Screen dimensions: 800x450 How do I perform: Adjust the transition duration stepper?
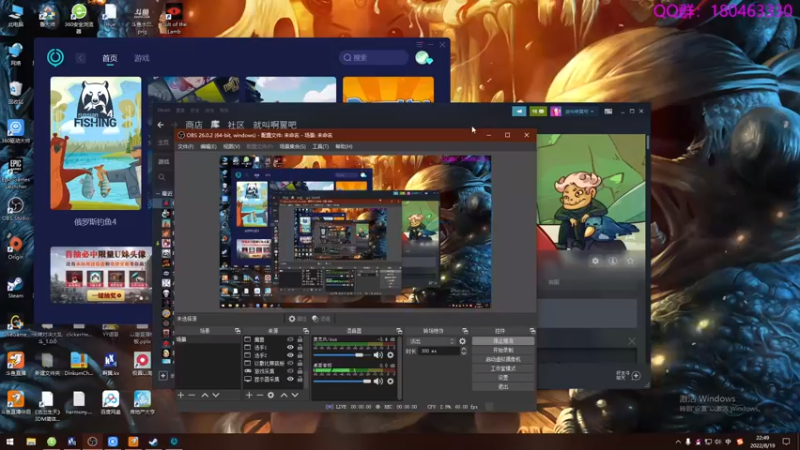pos(463,351)
